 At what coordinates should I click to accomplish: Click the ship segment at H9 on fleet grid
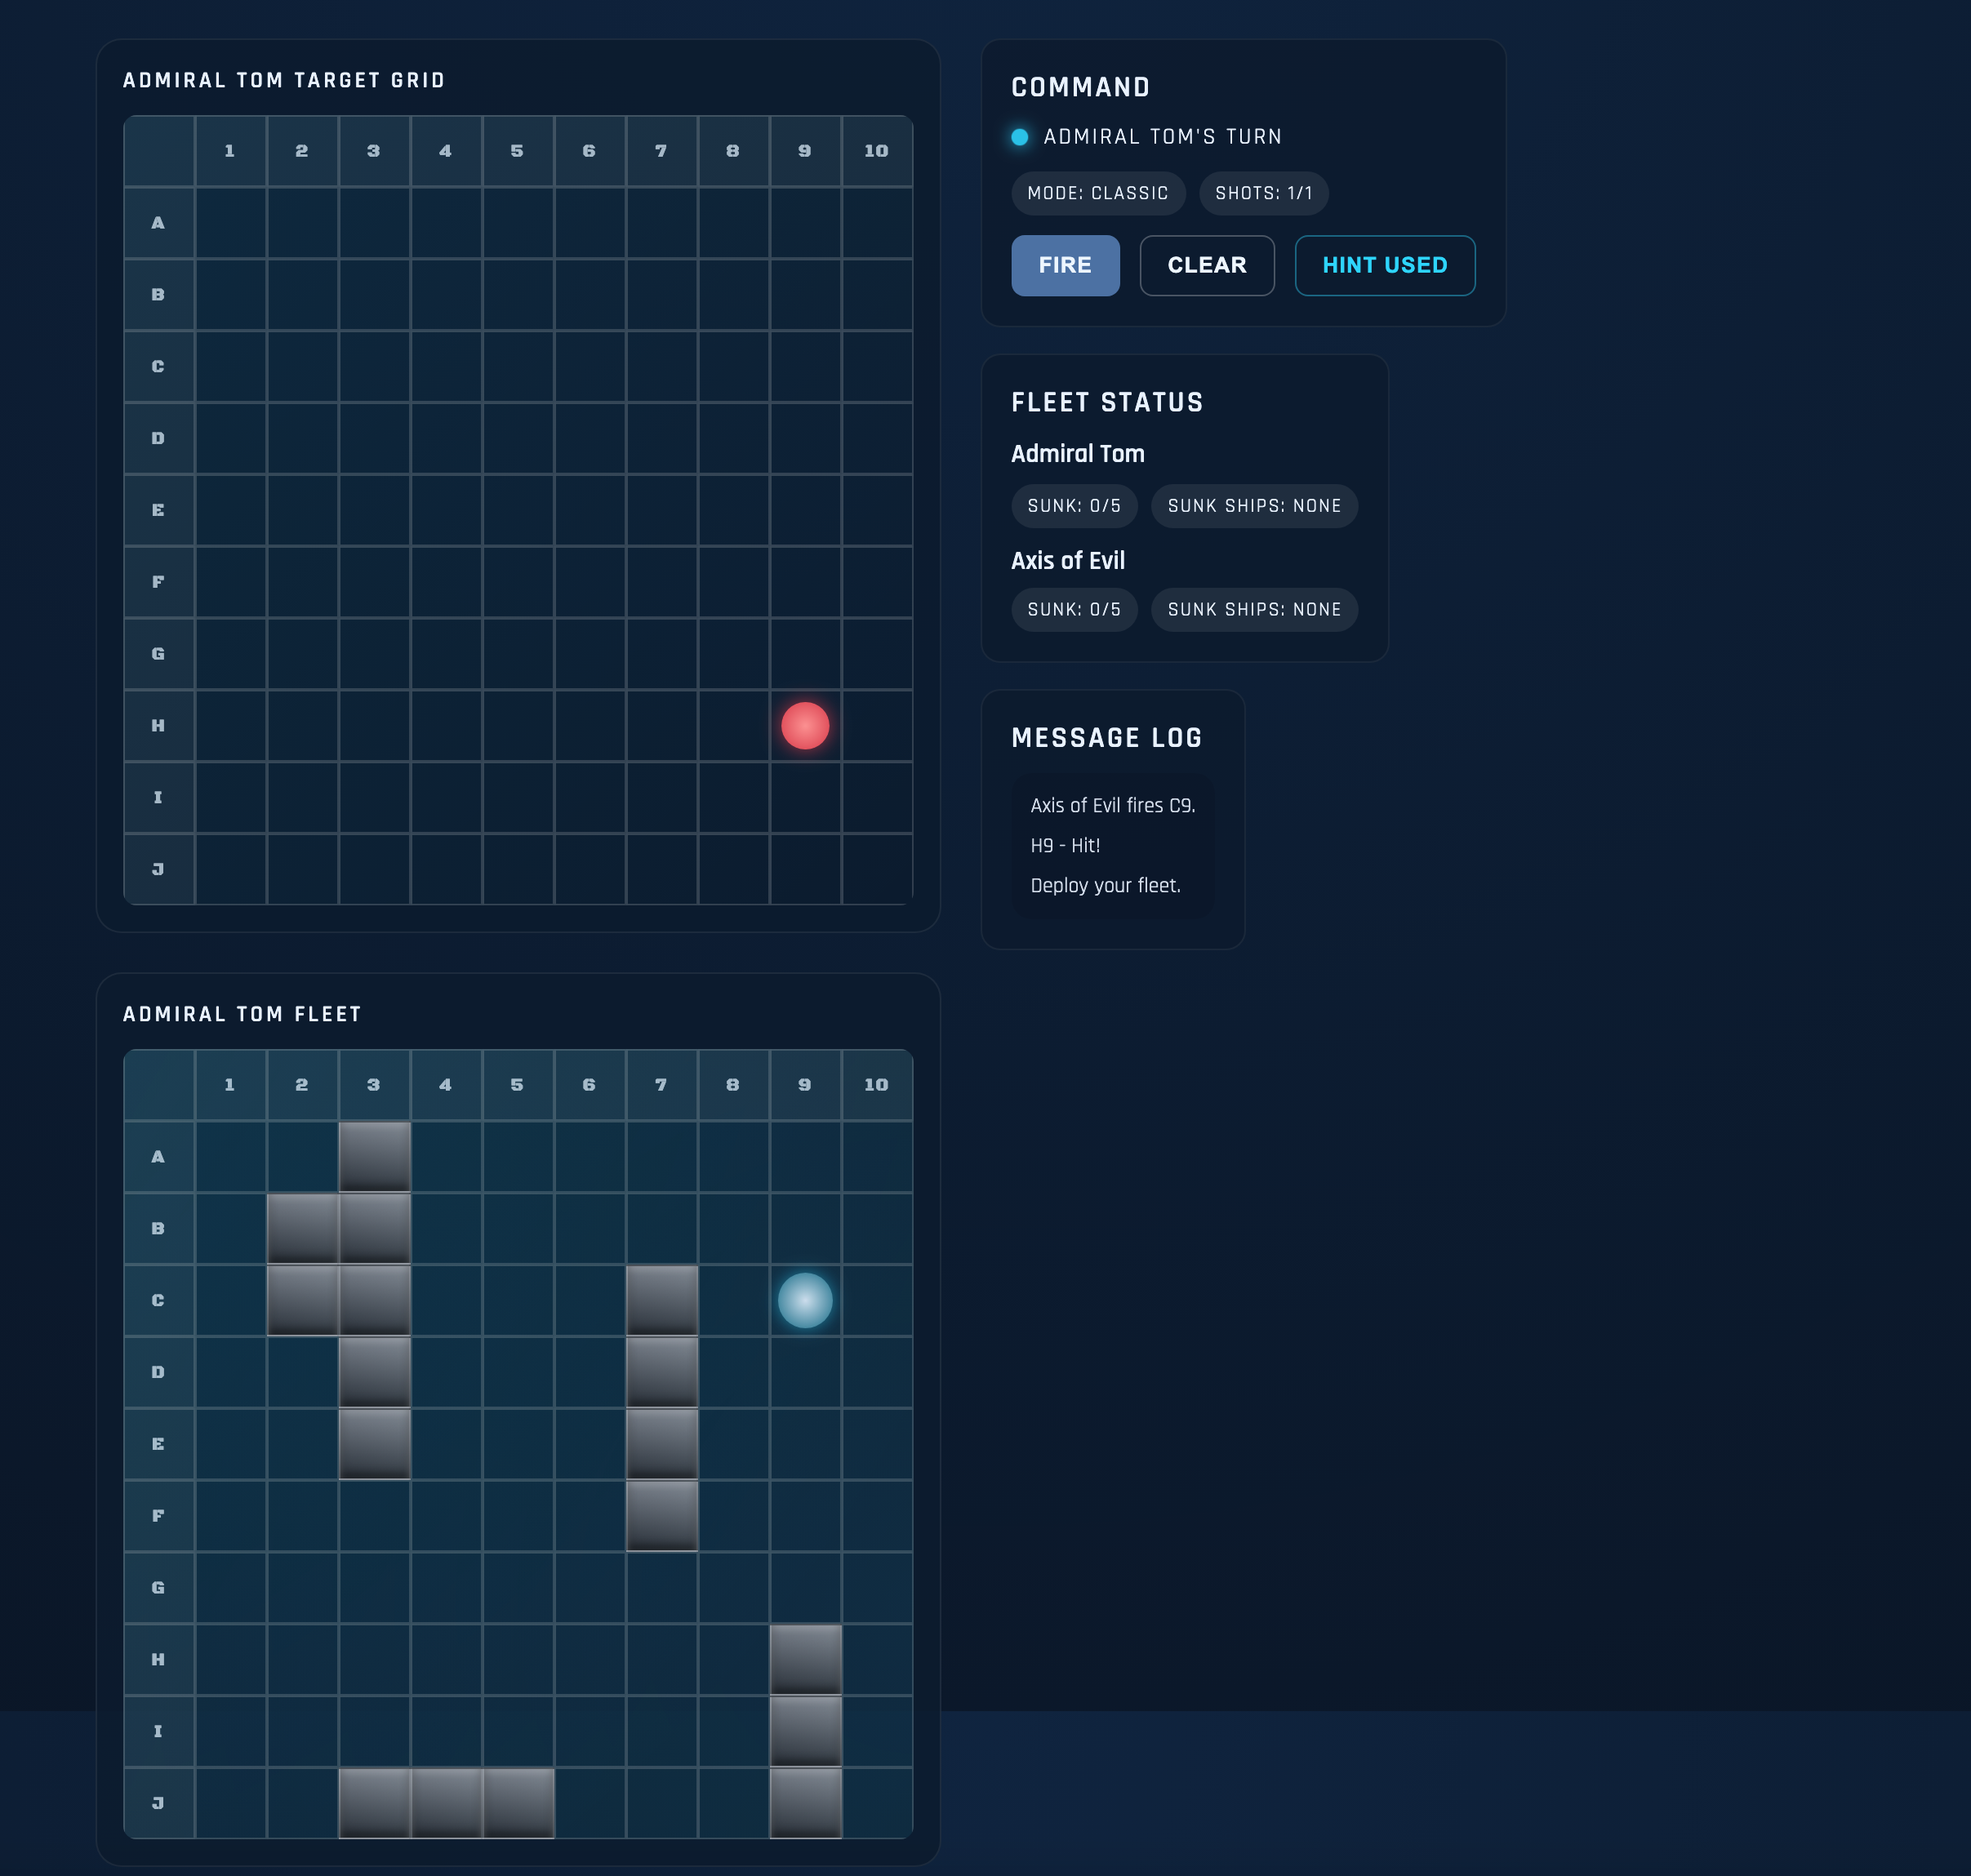(805, 1658)
